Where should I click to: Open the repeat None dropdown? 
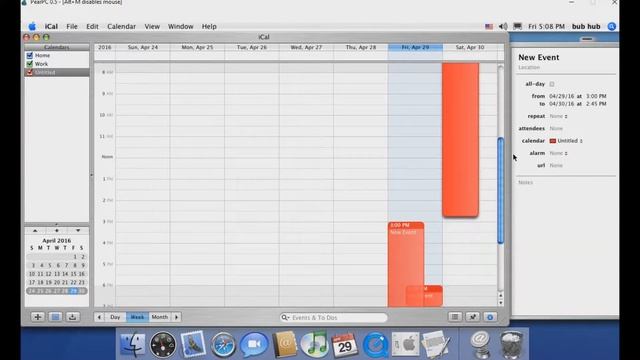pos(558,116)
